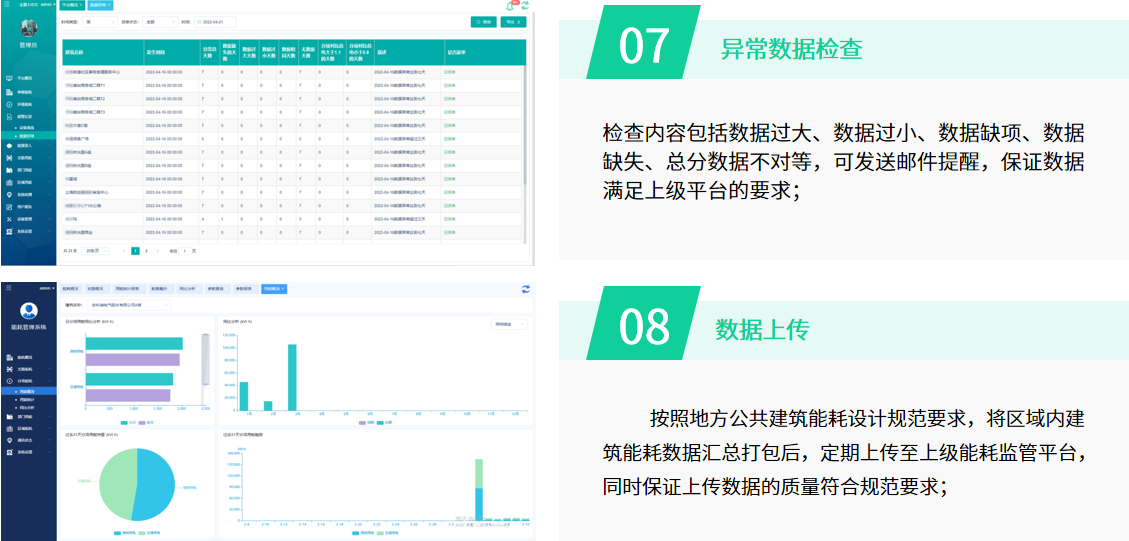
Task: Open 设备管理 tools icon in teal sidebar
Action: (9, 219)
